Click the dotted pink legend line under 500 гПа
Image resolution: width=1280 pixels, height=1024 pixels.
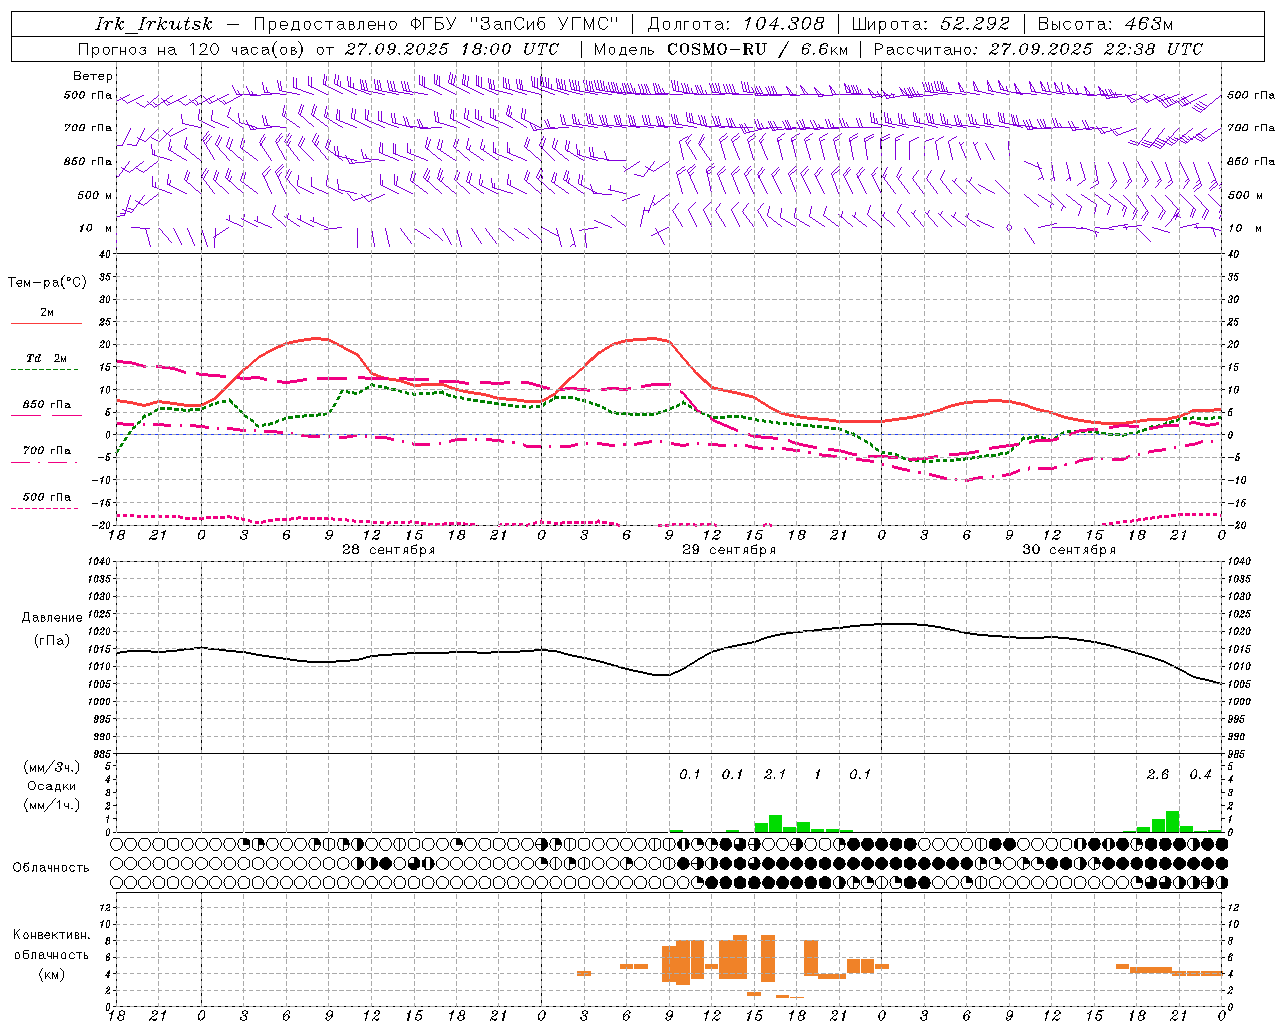click(45, 509)
